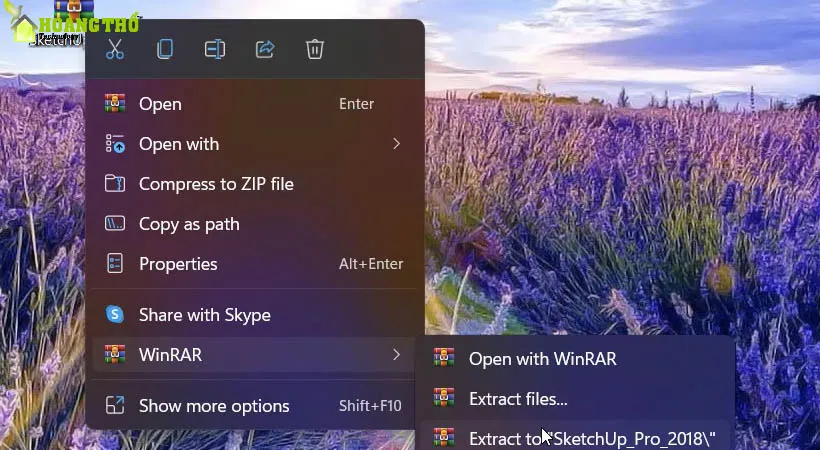820x450 pixels.
Task: Click the path icon beside Copy as path
Action: click(x=115, y=224)
